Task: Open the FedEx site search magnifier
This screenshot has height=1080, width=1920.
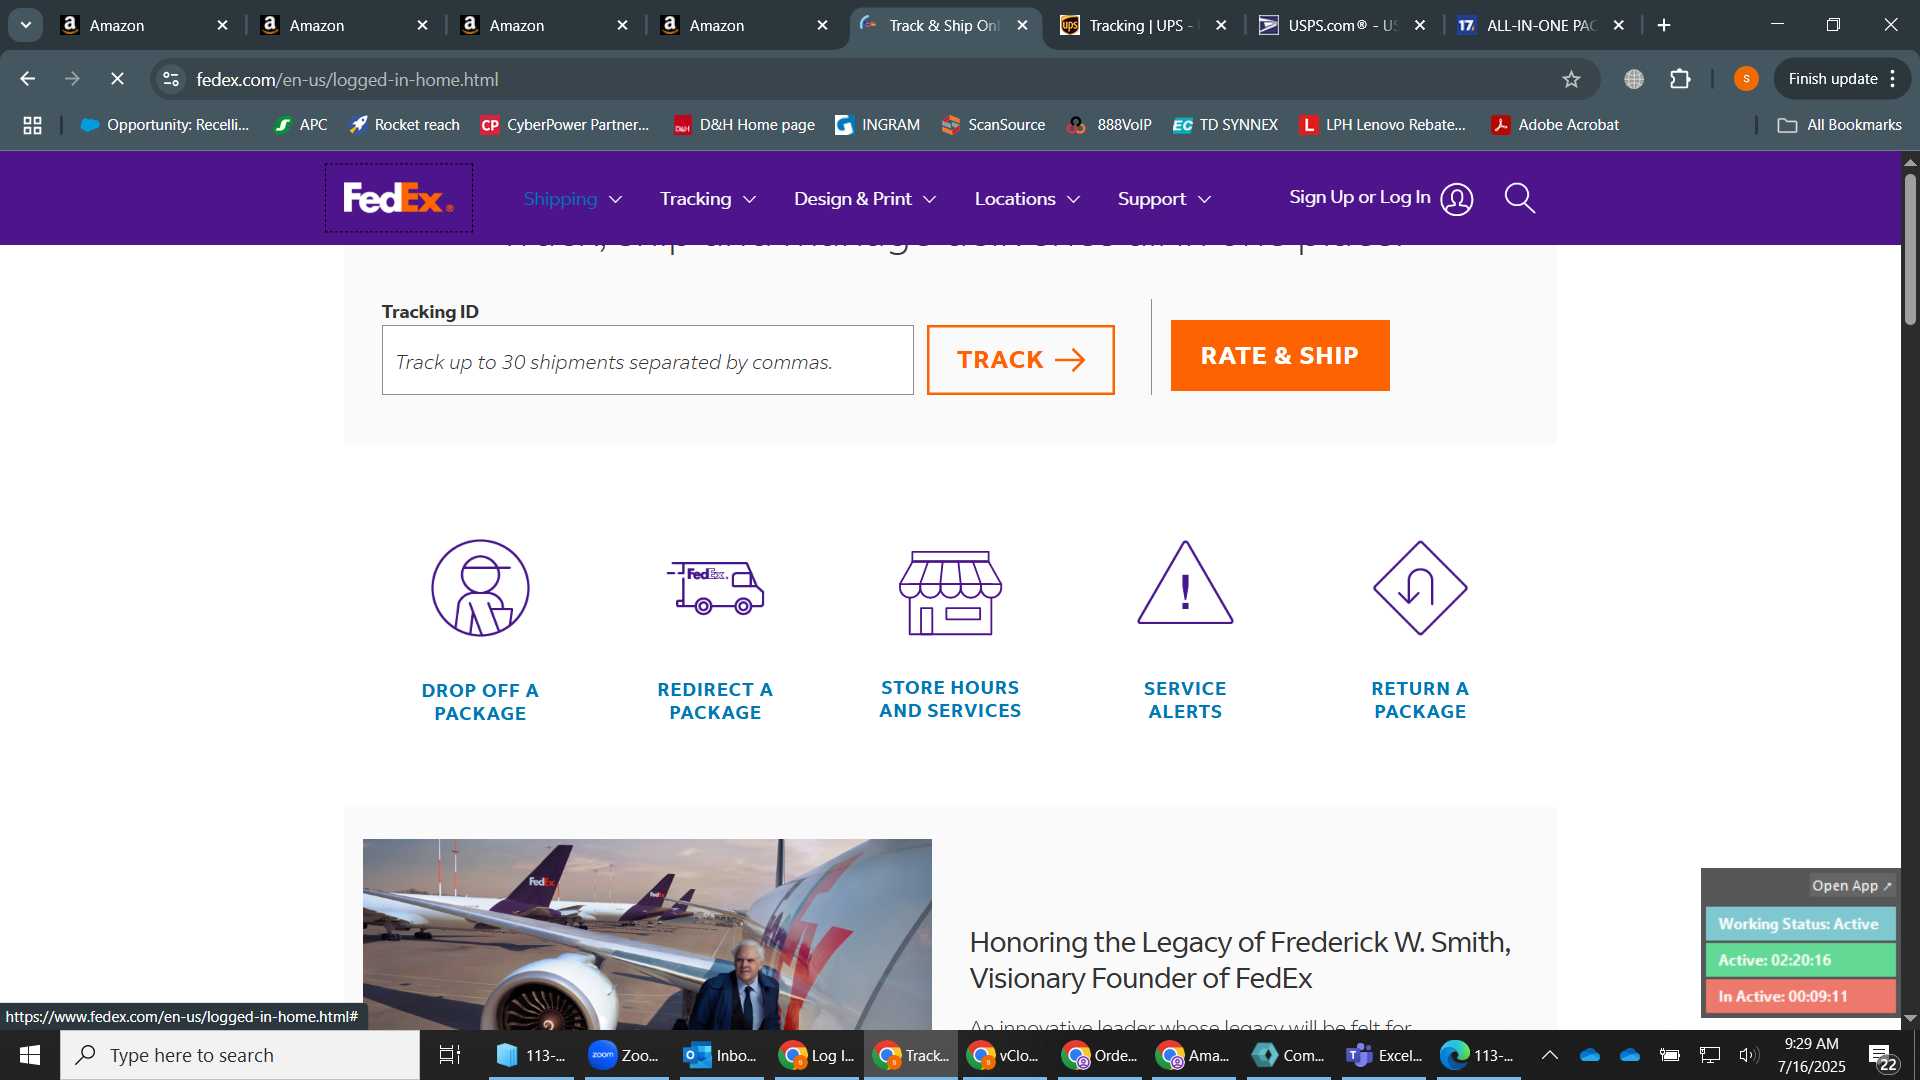Action: (1519, 198)
